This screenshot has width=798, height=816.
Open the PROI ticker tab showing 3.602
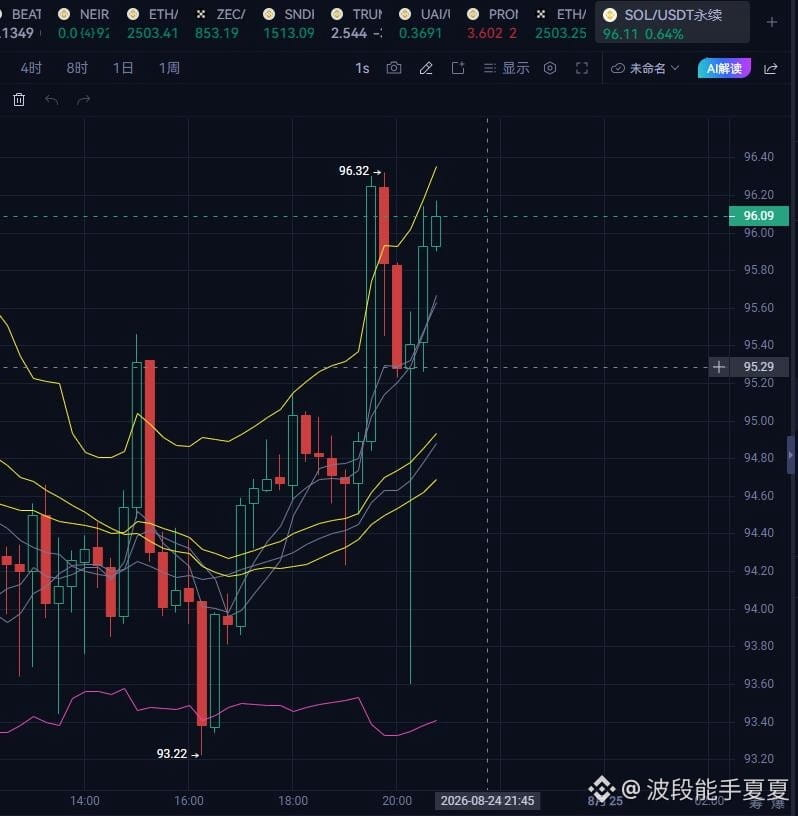pyautogui.click(x=492, y=23)
